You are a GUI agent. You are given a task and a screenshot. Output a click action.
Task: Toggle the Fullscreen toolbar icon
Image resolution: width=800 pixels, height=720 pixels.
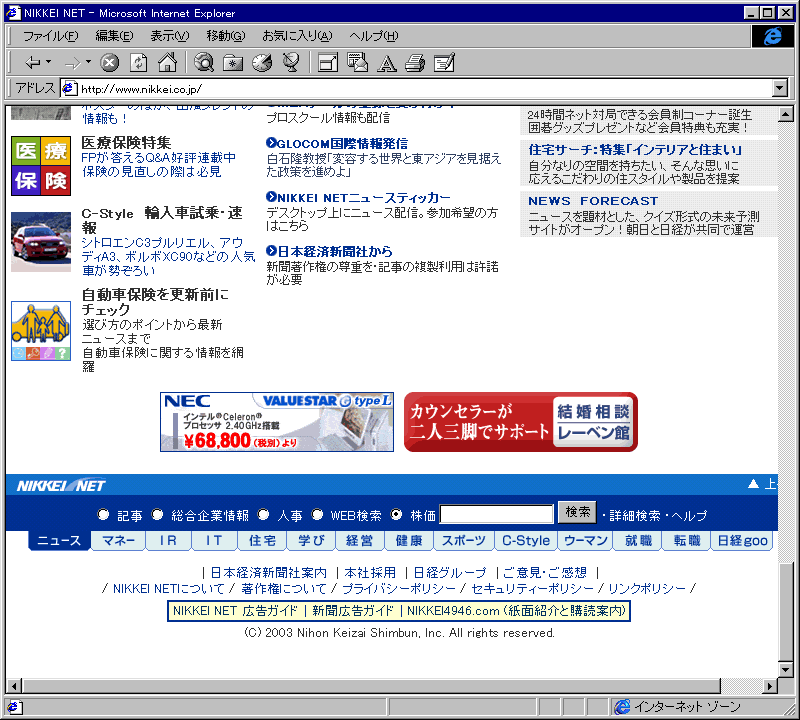click(328, 63)
